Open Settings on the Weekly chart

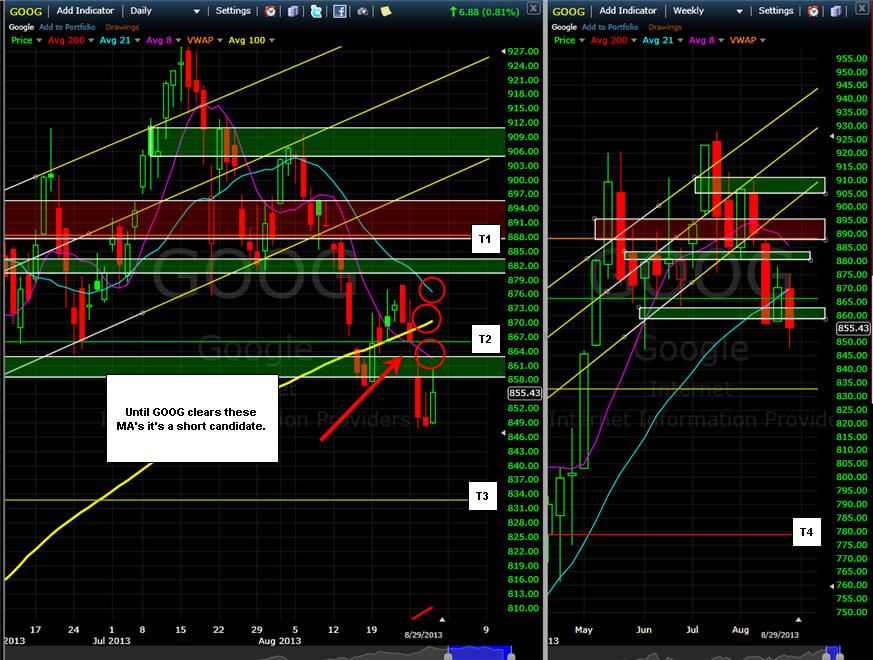tap(776, 11)
